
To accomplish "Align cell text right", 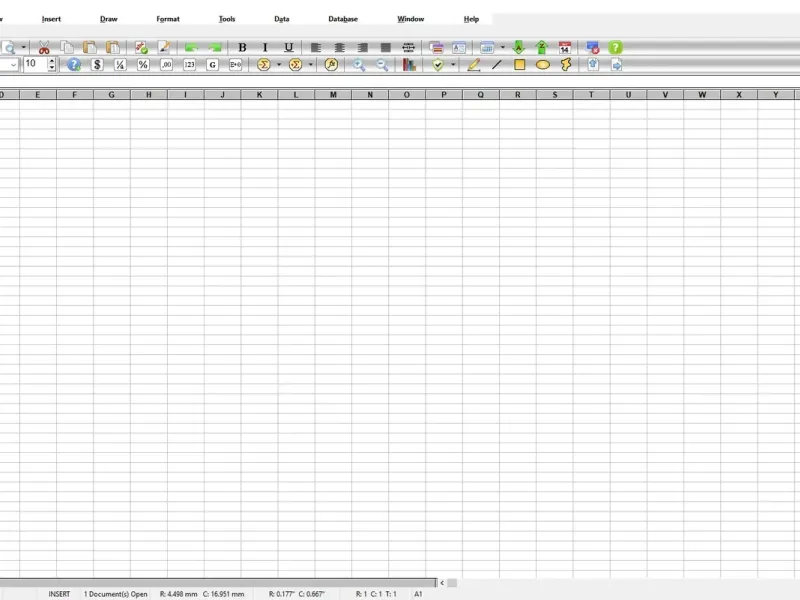I will [363, 47].
